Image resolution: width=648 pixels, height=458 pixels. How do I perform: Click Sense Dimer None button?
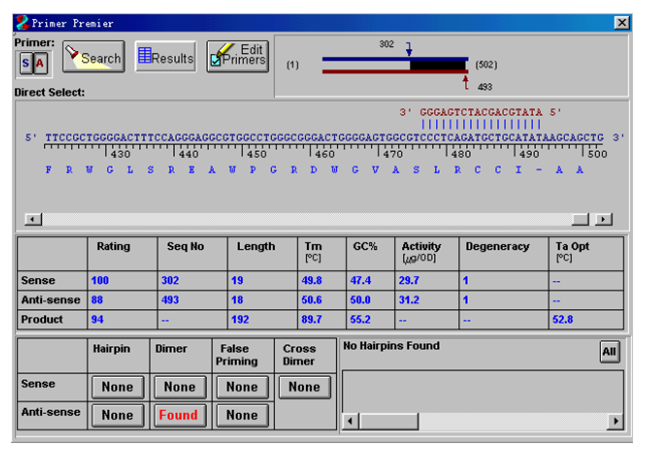click(179, 387)
